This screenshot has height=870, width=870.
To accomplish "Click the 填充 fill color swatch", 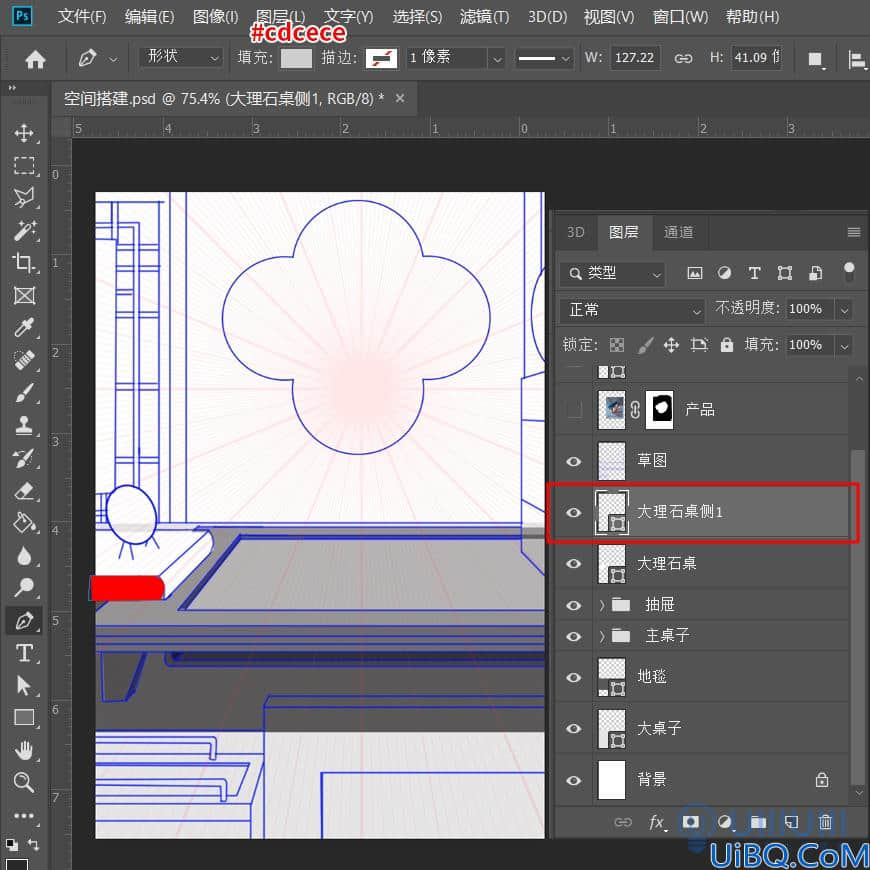I will tap(296, 58).
